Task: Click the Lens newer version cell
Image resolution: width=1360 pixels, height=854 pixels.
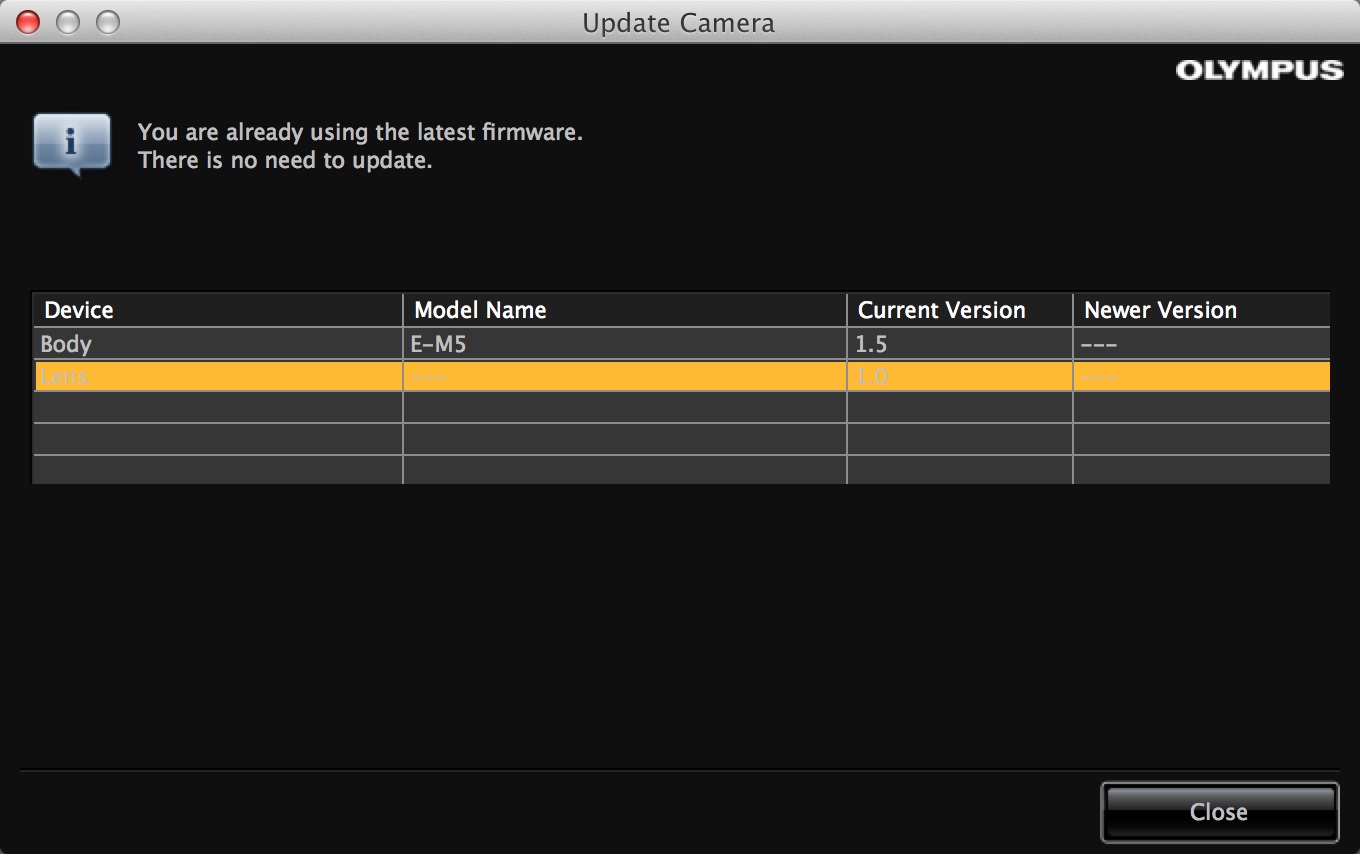Action: 1099,376
